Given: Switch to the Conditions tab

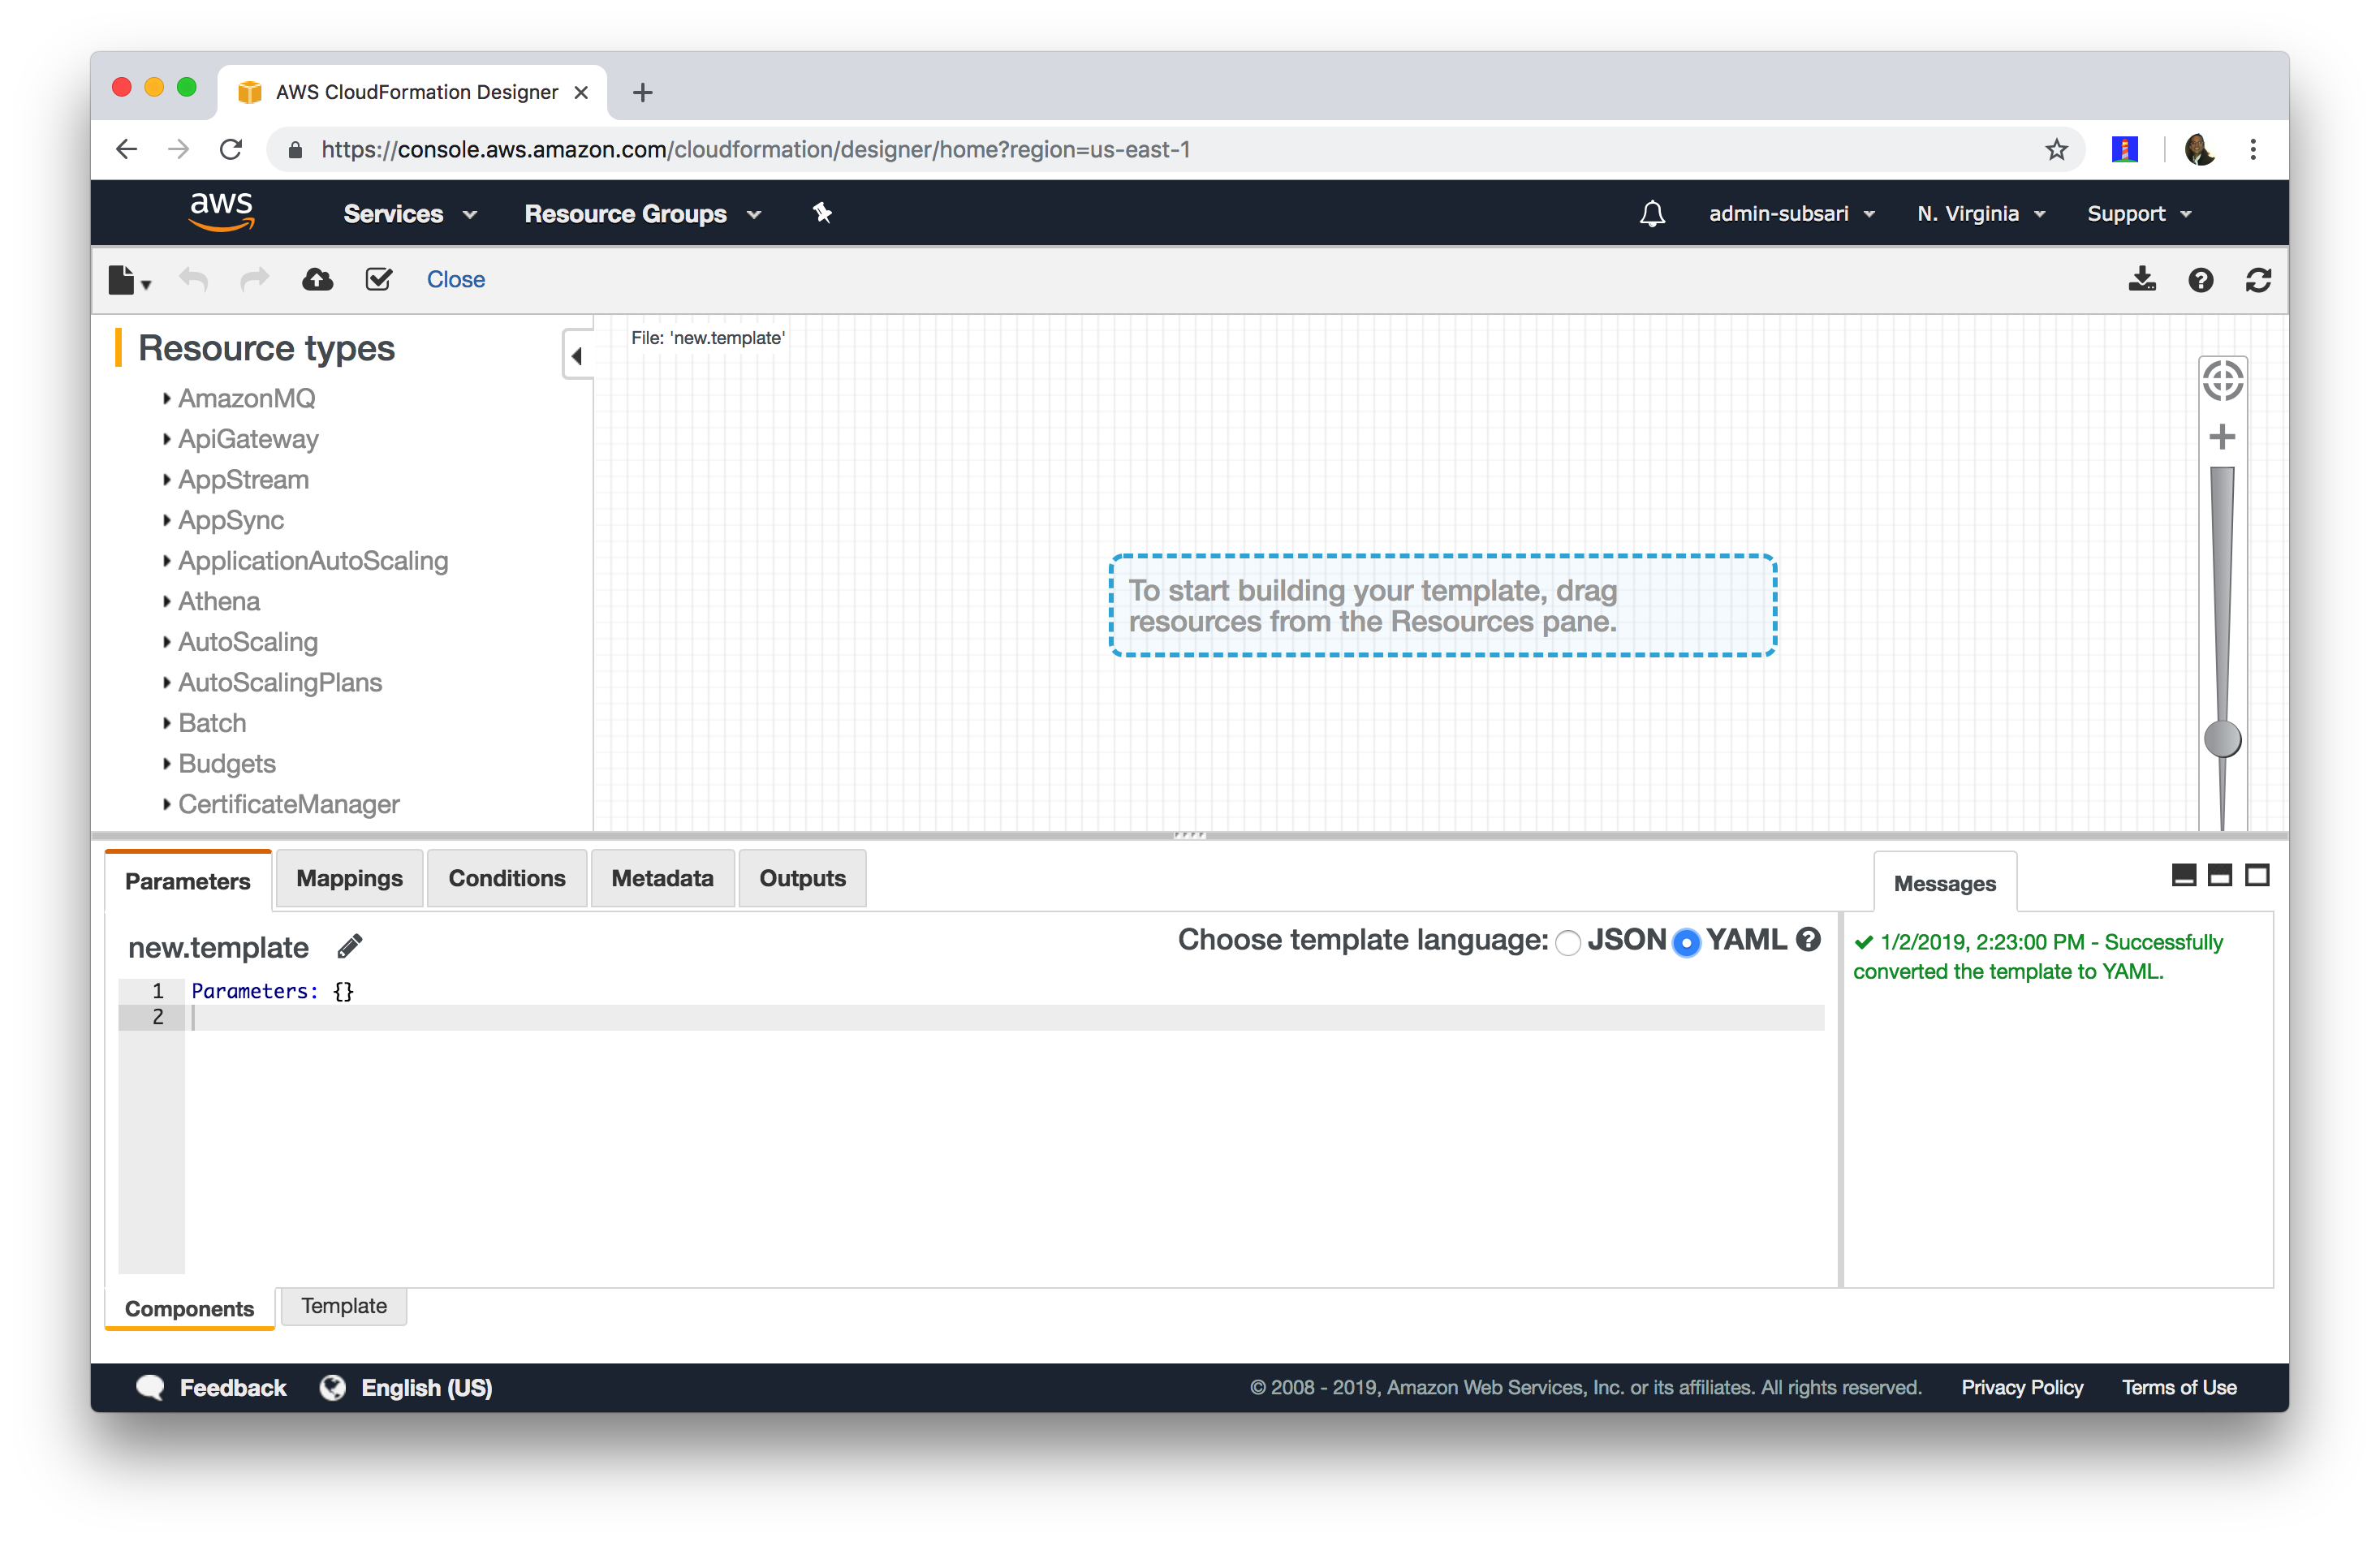Looking at the screenshot, I should (507, 878).
